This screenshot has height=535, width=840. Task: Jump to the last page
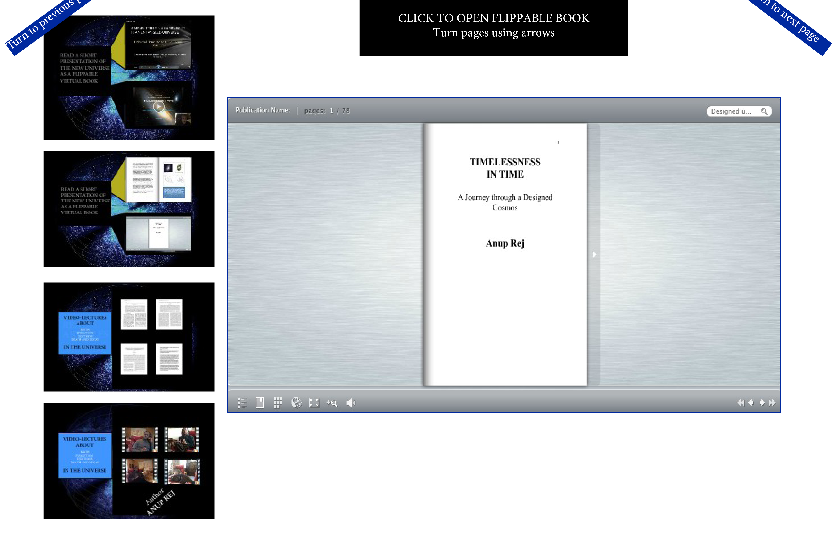[772, 403]
